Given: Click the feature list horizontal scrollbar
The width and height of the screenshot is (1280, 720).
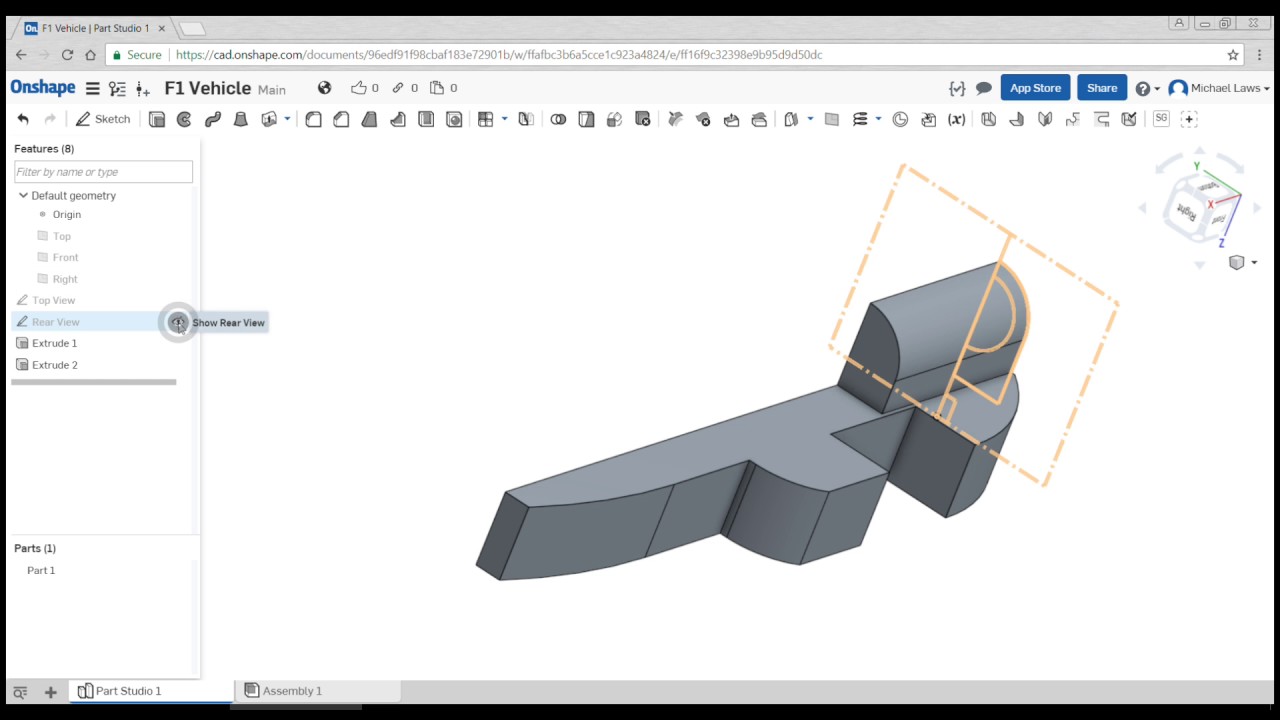Looking at the screenshot, I should [94, 382].
